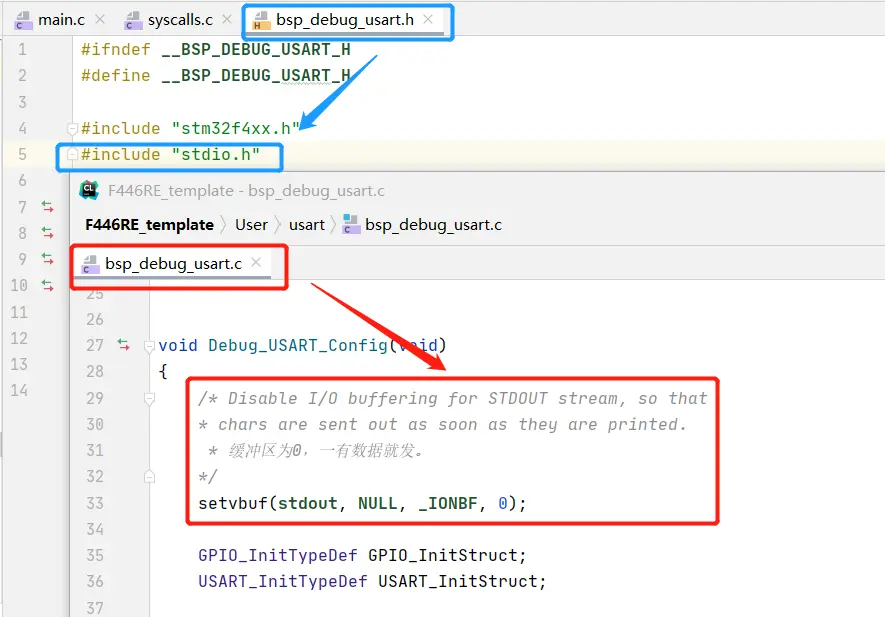Close the bsp_debug_usart.c tab
Viewport: 885px width, 617px height.
pos(256,262)
